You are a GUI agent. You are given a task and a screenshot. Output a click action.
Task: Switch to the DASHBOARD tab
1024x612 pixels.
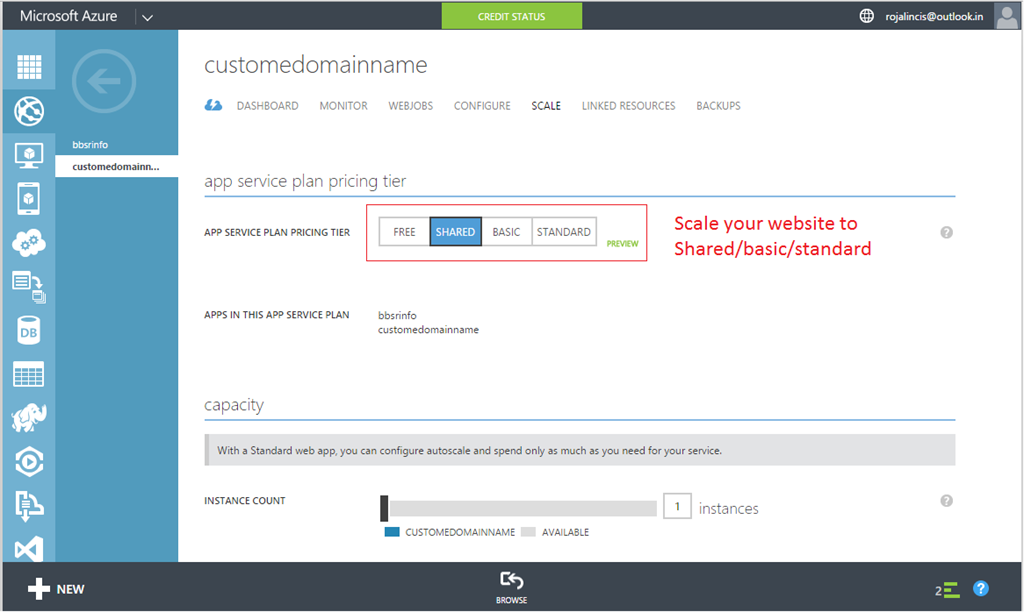pyautogui.click(x=268, y=106)
